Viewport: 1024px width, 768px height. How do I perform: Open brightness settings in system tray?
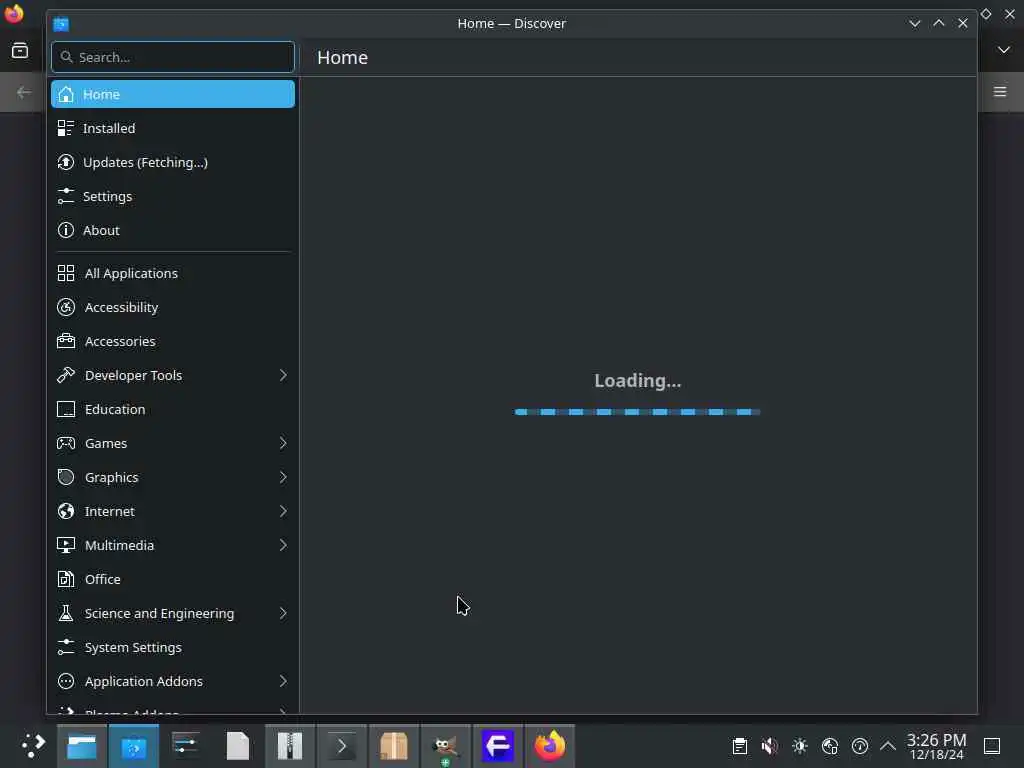799,746
